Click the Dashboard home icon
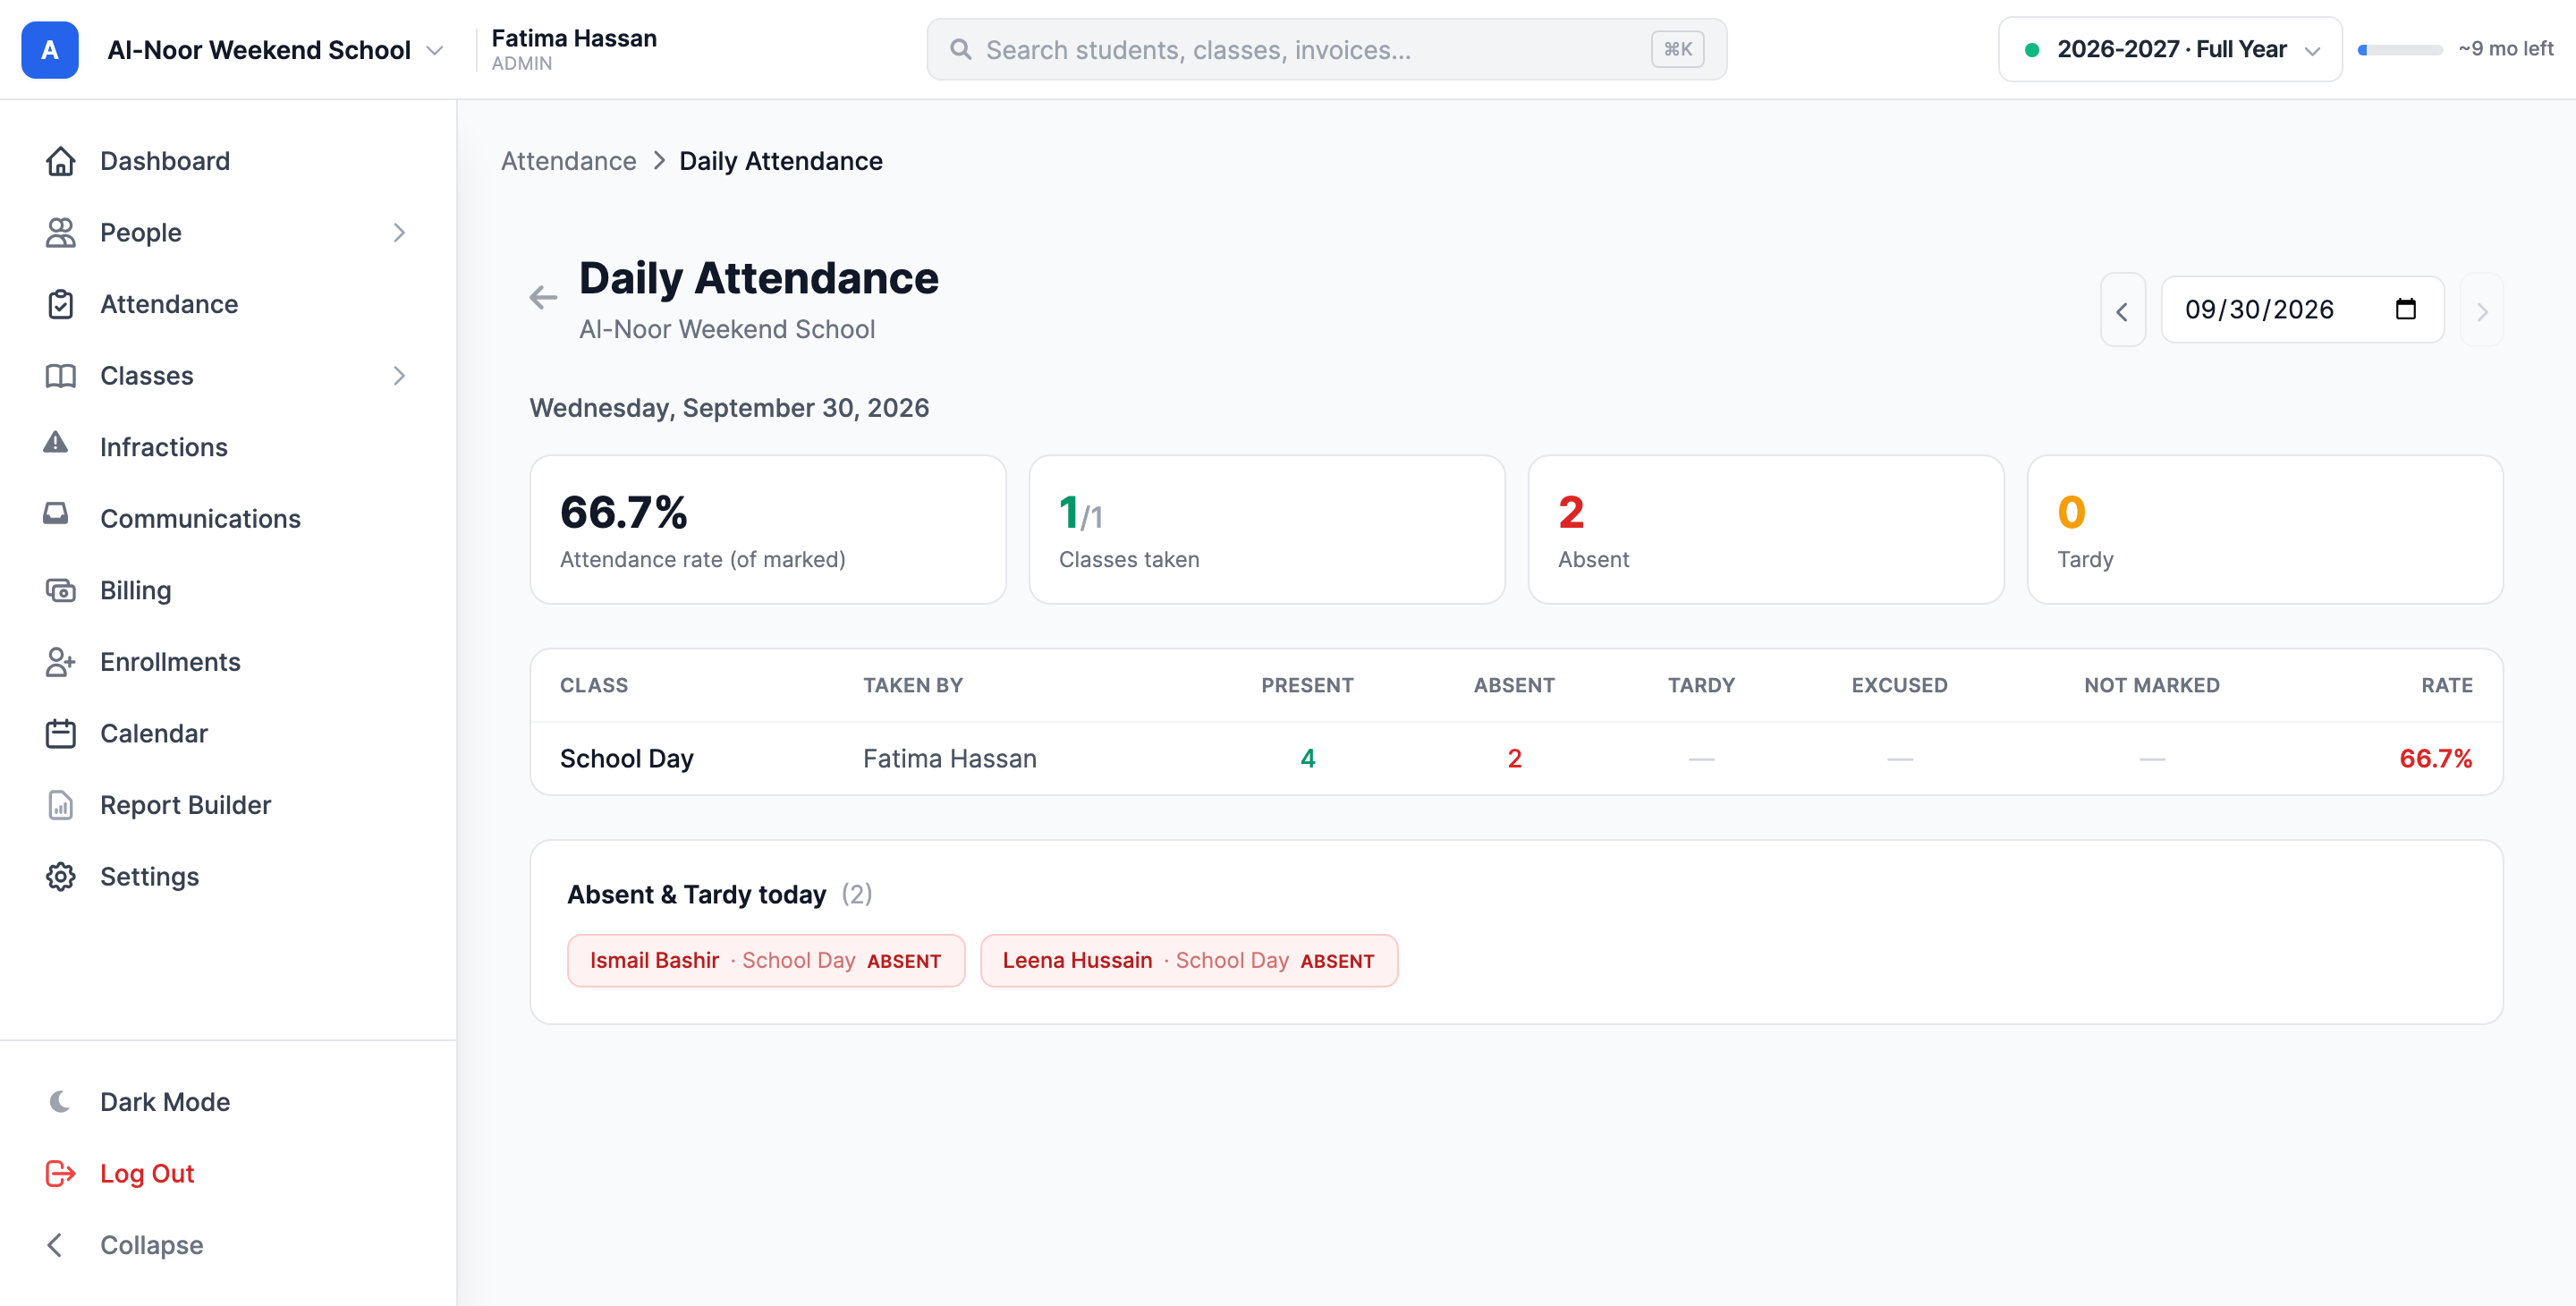The width and height of the screenshot is (2576, 1306). coord(60,161)
